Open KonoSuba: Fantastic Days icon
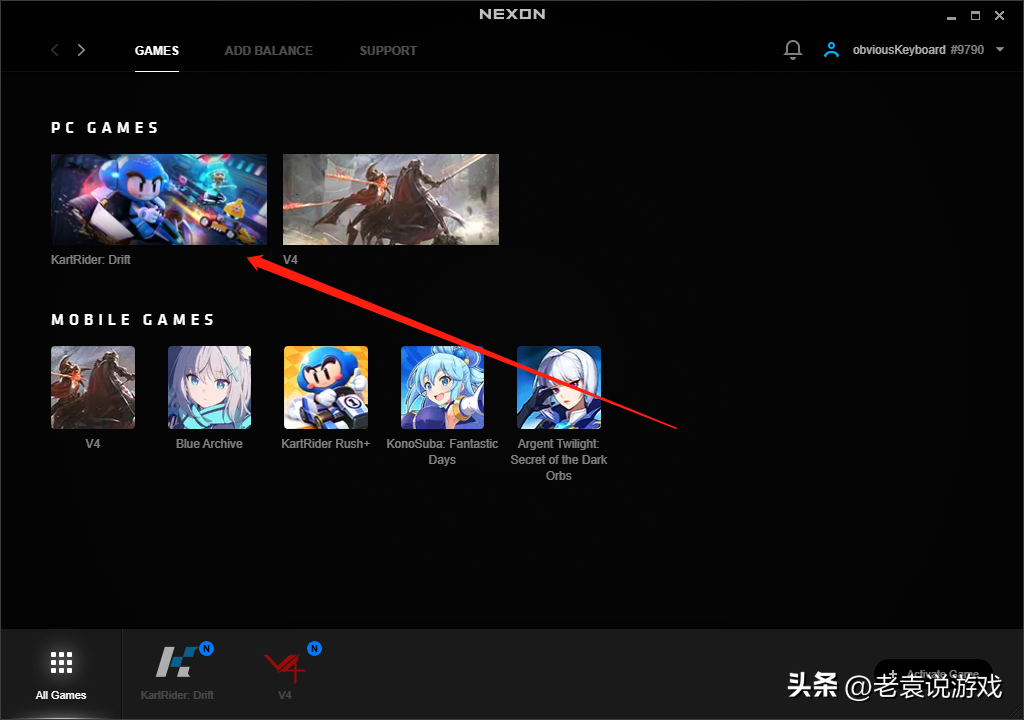Screen dimensions: 1024x720 click(442, 388)
